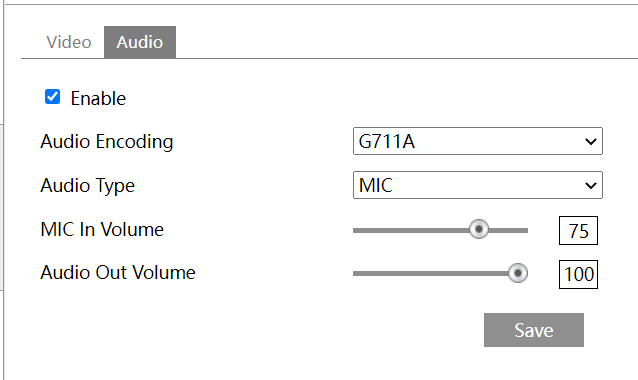Click MIC In Volume track right of knob

tap(508, 230)
